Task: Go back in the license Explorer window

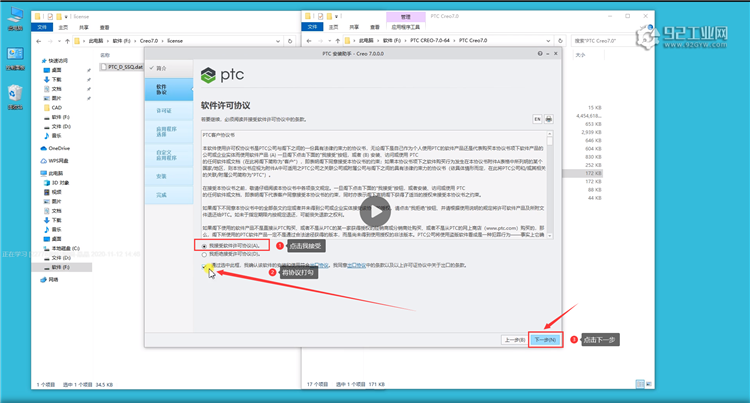Action: [x=39, y=41]
